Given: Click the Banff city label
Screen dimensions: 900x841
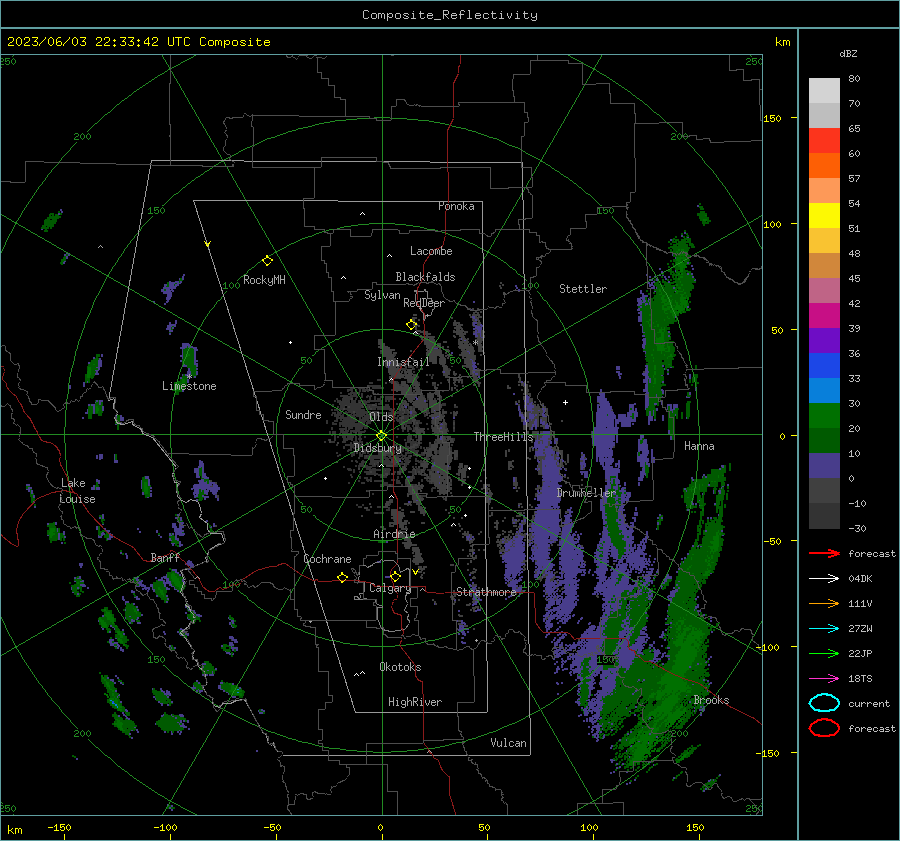Looking at the screenshot, I should [x=165, y=557].
